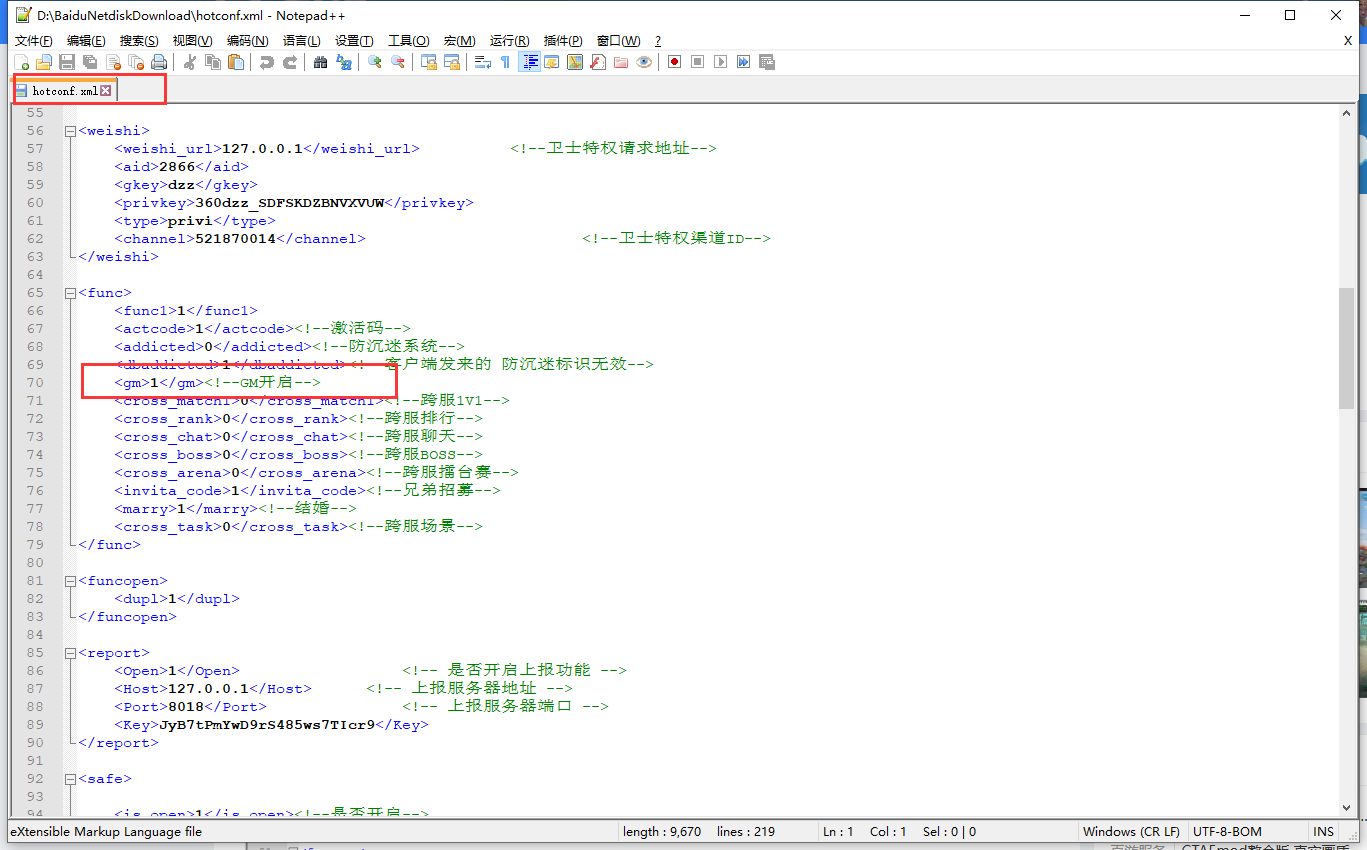Viewport: 1367px width, 850px height.
Task: Open the 语言(L) menu
Action: (x=301, y=41)
